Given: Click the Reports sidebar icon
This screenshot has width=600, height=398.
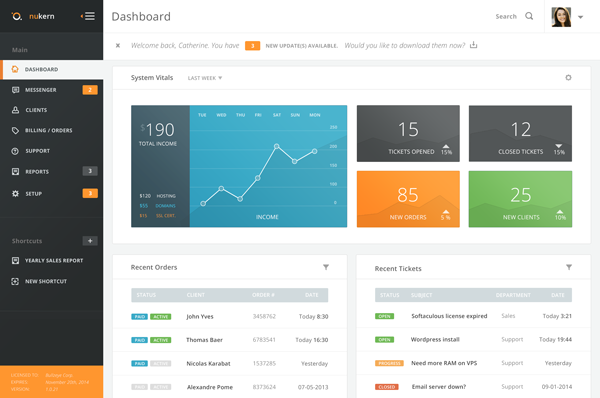Looking at the screenshot, I should click(x=15, y=171).
